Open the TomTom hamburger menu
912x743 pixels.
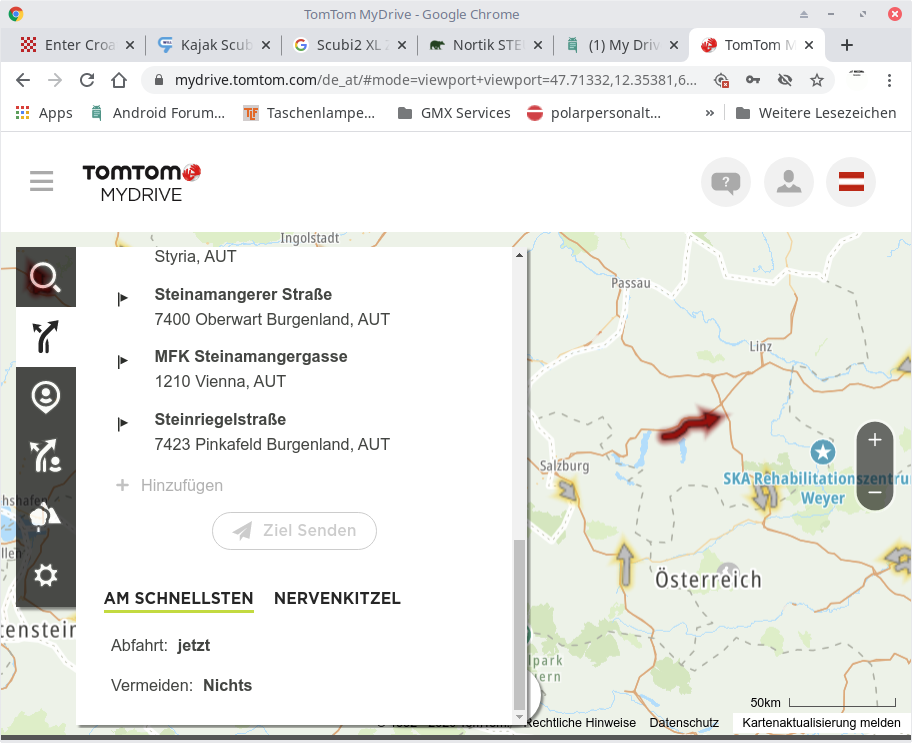pos(41,181)
